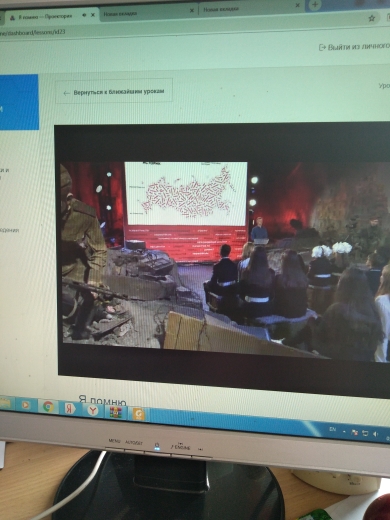This screenshot has width=390, height=520.
Task: Open Google Chrome from the taskbar
Action: [x=48, y=406]
